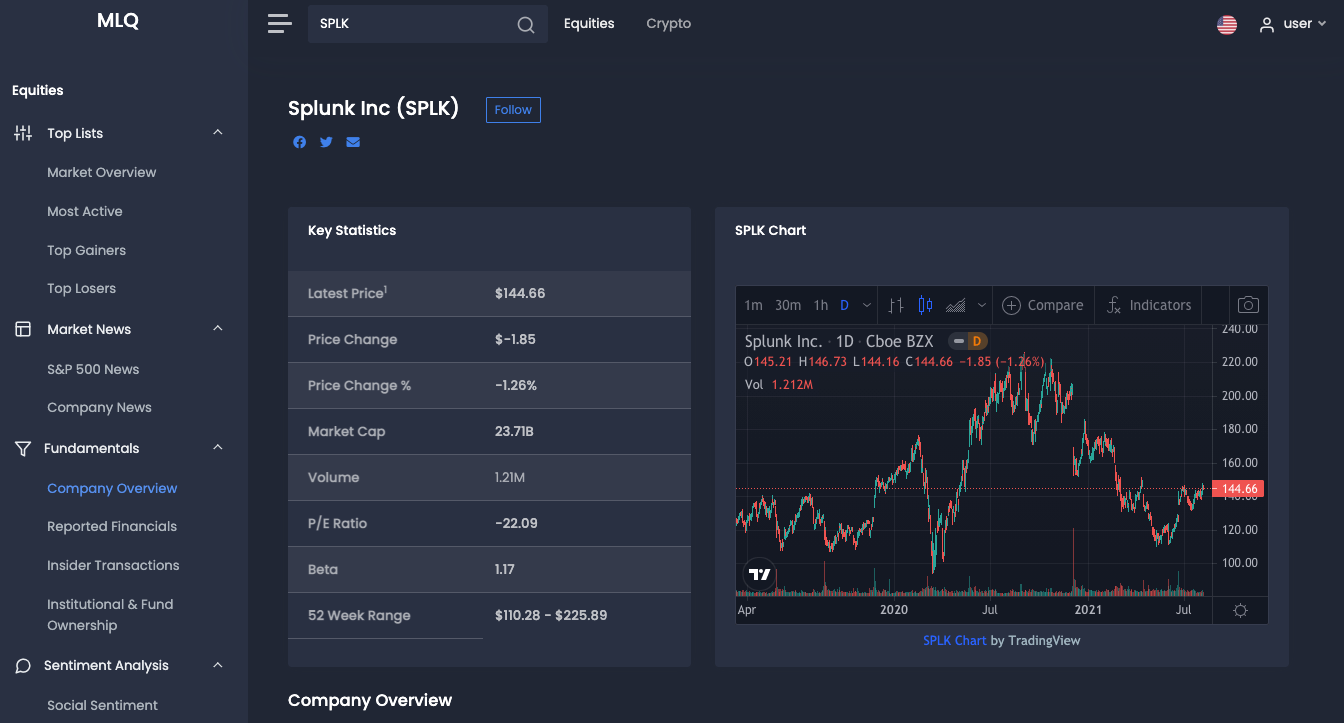Image resolution: width=1344 pixels, height=723 pixels.
Task: Click the Latest Price value $144.66
Action: pos(520,294)
